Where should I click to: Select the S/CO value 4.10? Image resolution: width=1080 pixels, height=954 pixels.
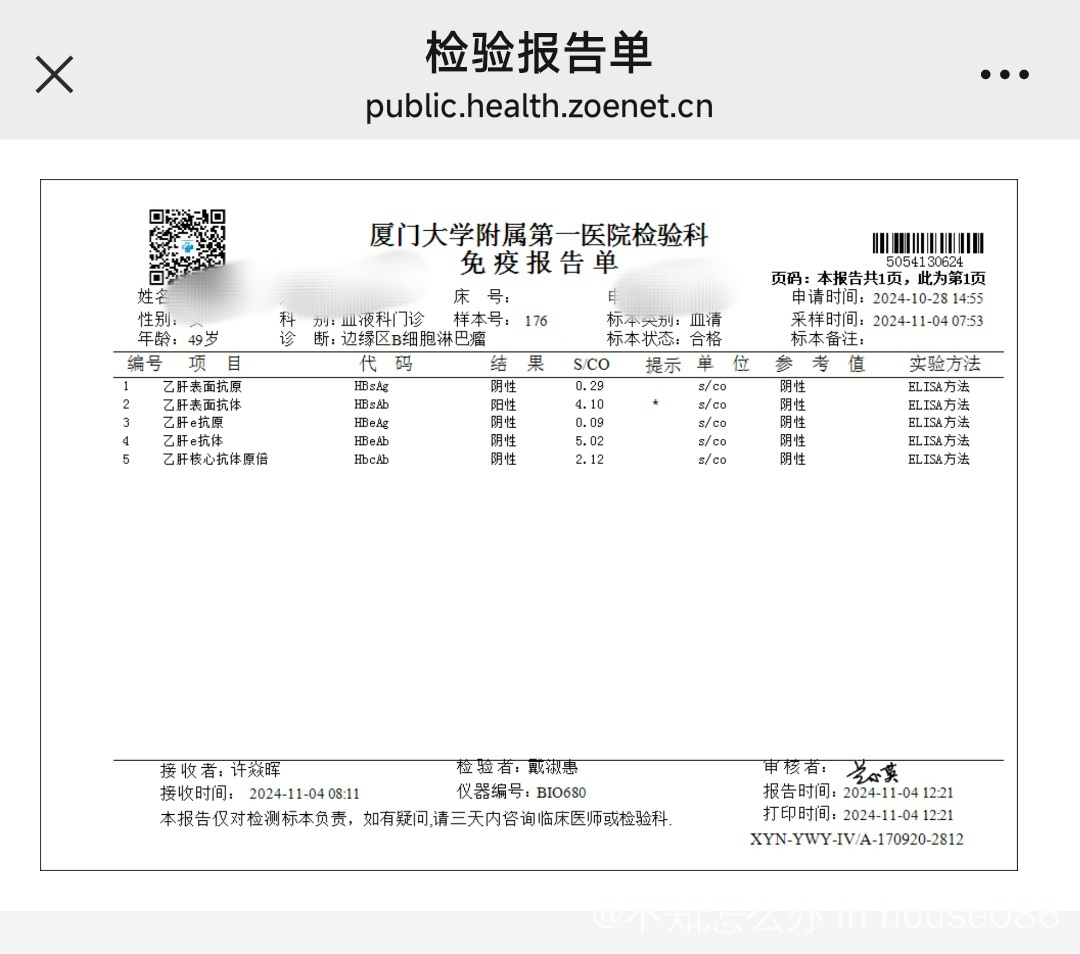point(590,405)
